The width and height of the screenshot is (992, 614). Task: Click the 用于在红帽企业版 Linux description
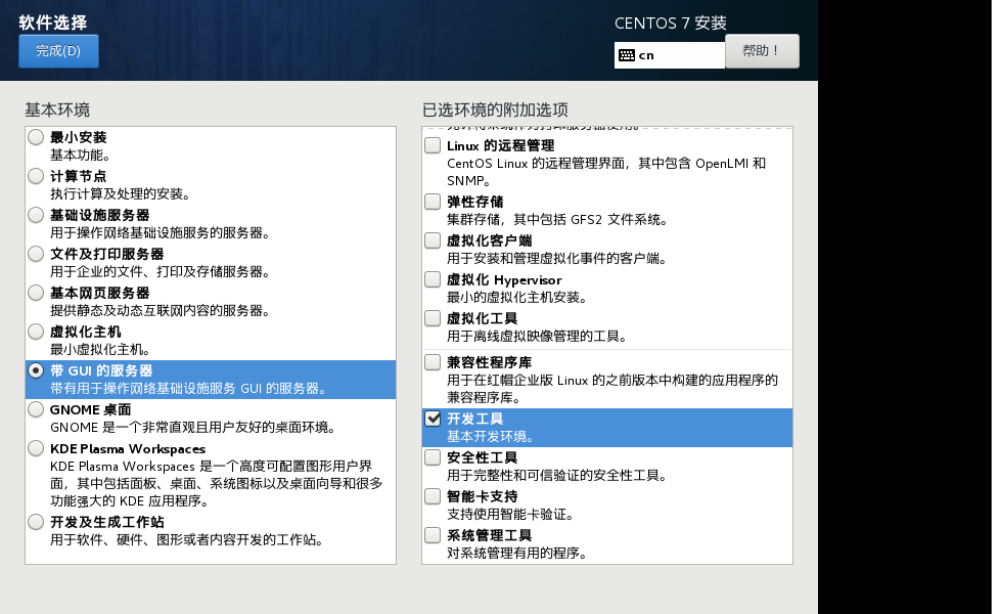[612, 388]
